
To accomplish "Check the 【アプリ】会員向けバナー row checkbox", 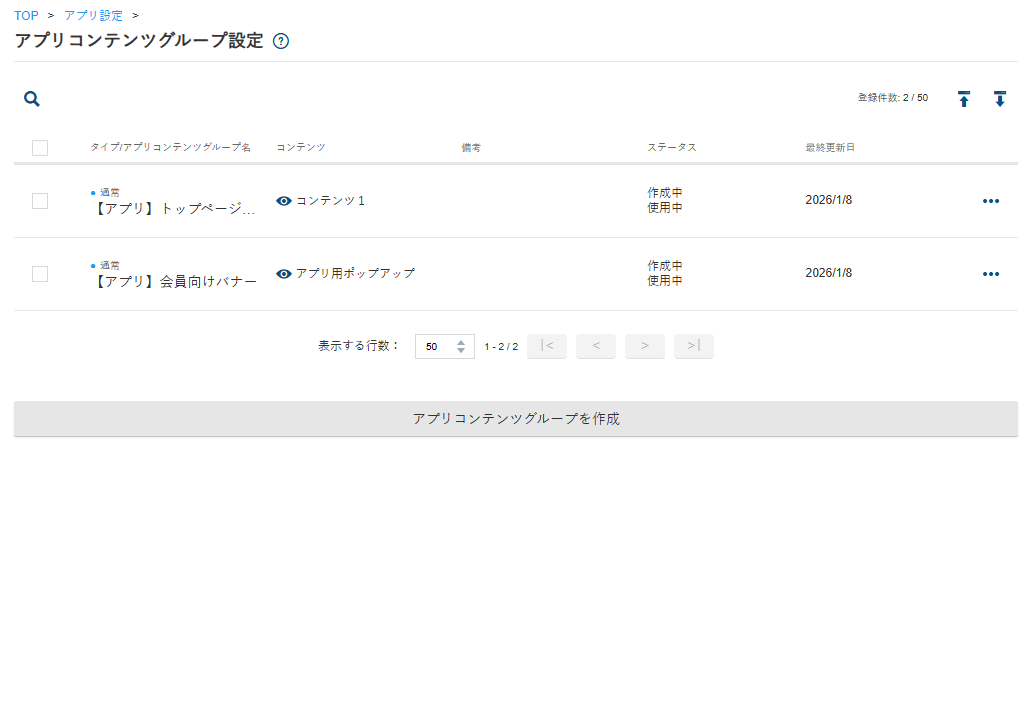I will [x=40, y=274].
